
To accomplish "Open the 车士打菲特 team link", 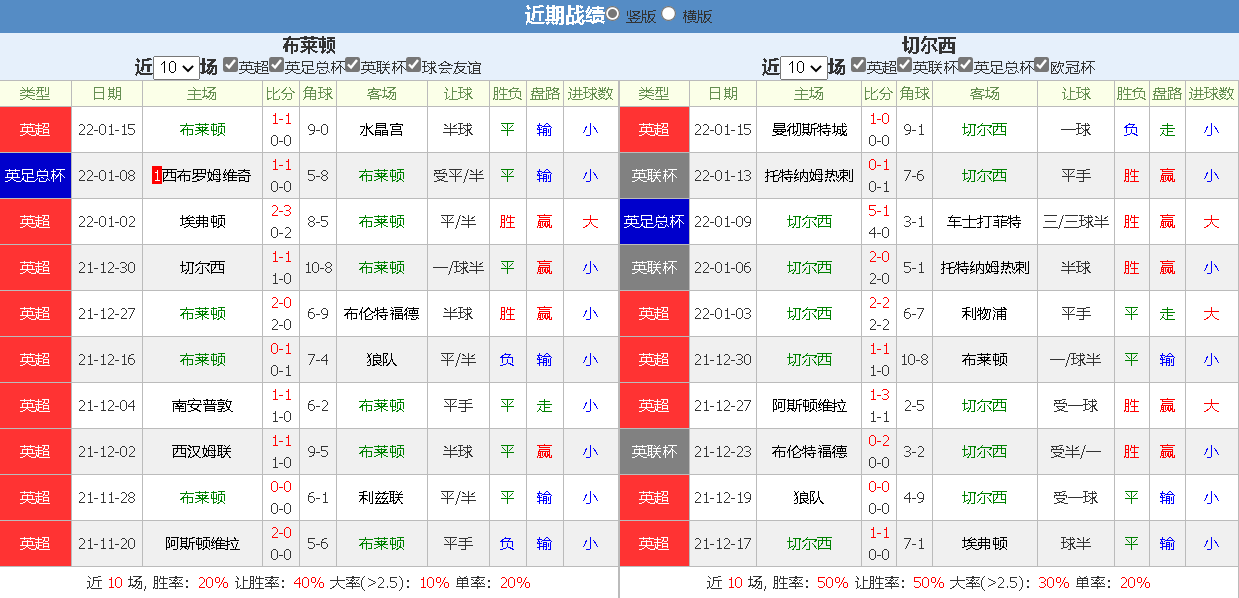I will [985, 221].
